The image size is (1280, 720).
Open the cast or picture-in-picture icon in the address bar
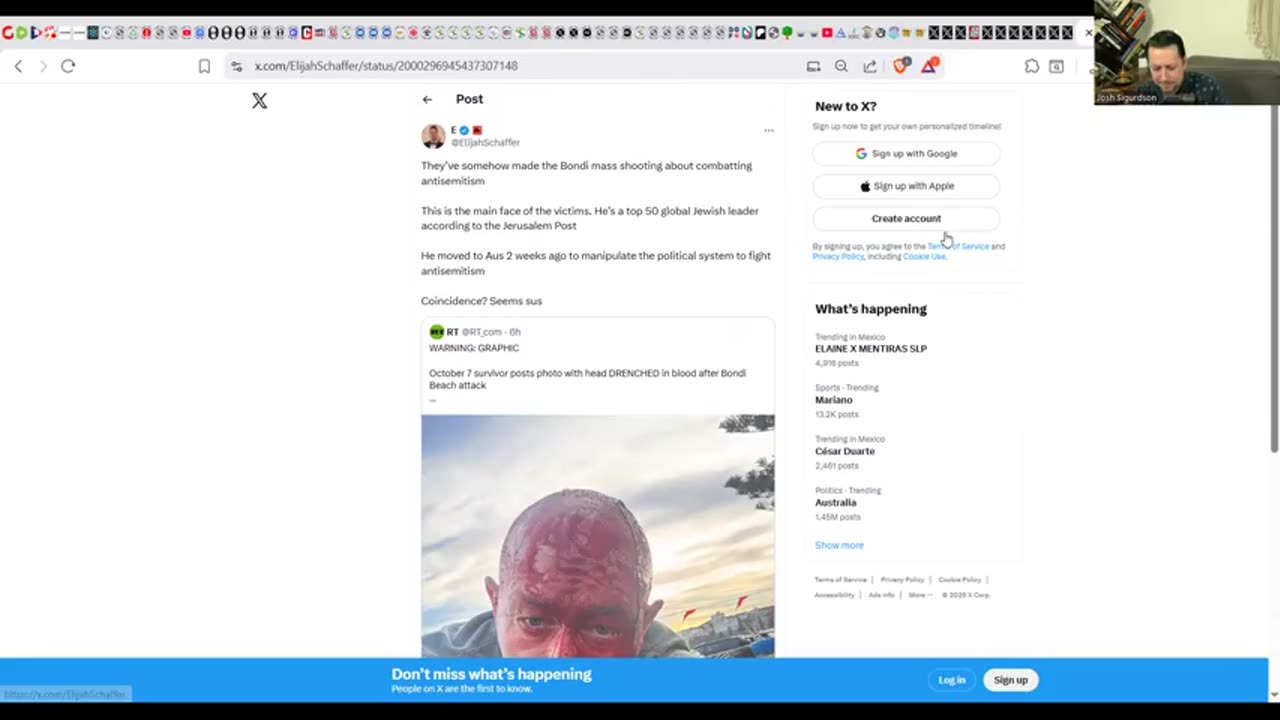tap(813, 66)
